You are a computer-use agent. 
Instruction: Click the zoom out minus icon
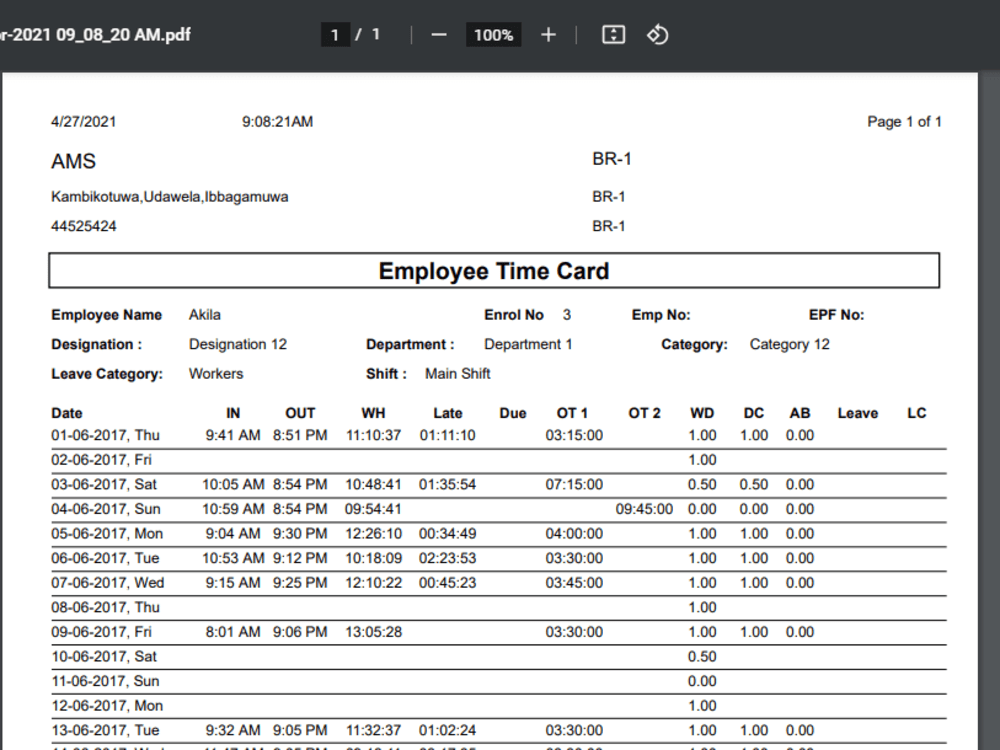[x=438, y=33]
